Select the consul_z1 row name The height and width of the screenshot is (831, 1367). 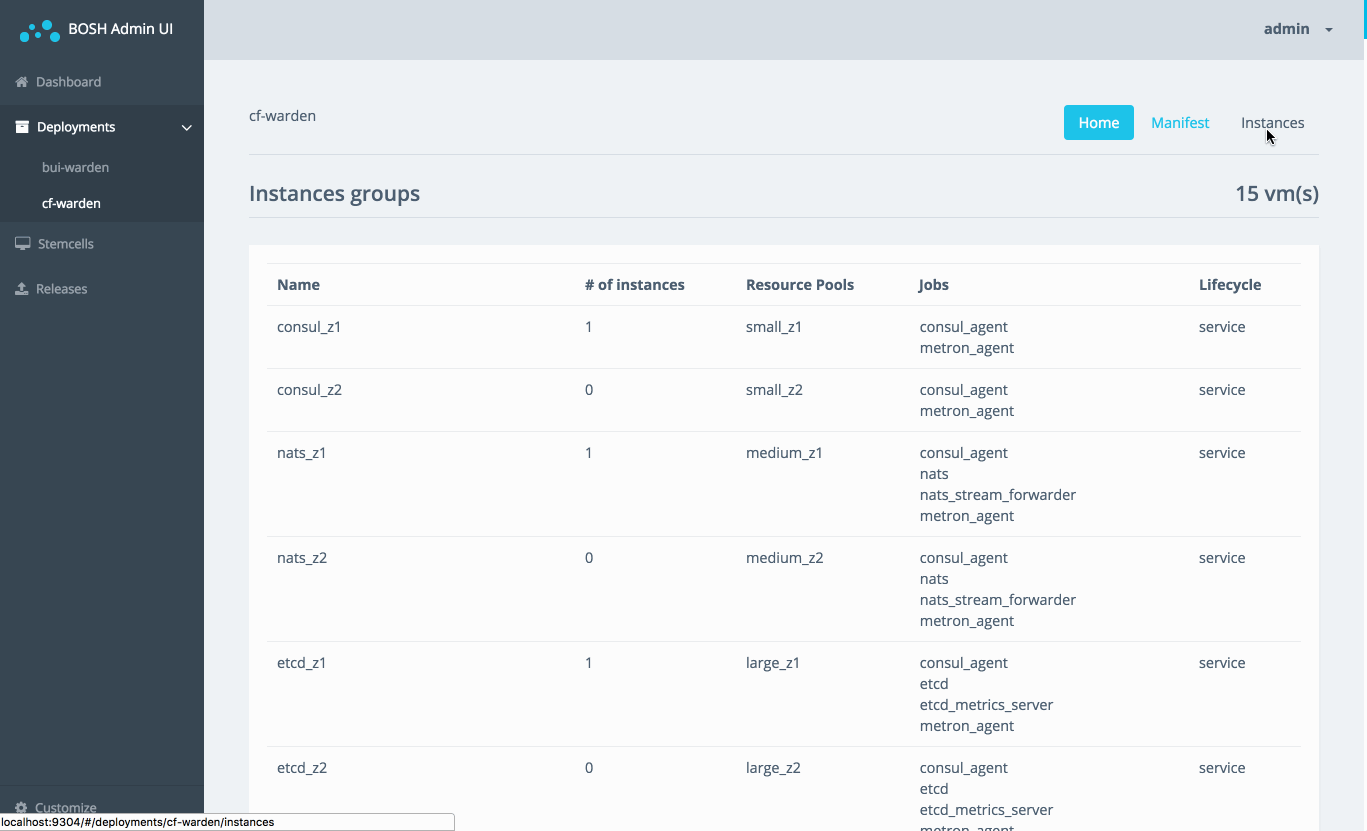[309, 327]
